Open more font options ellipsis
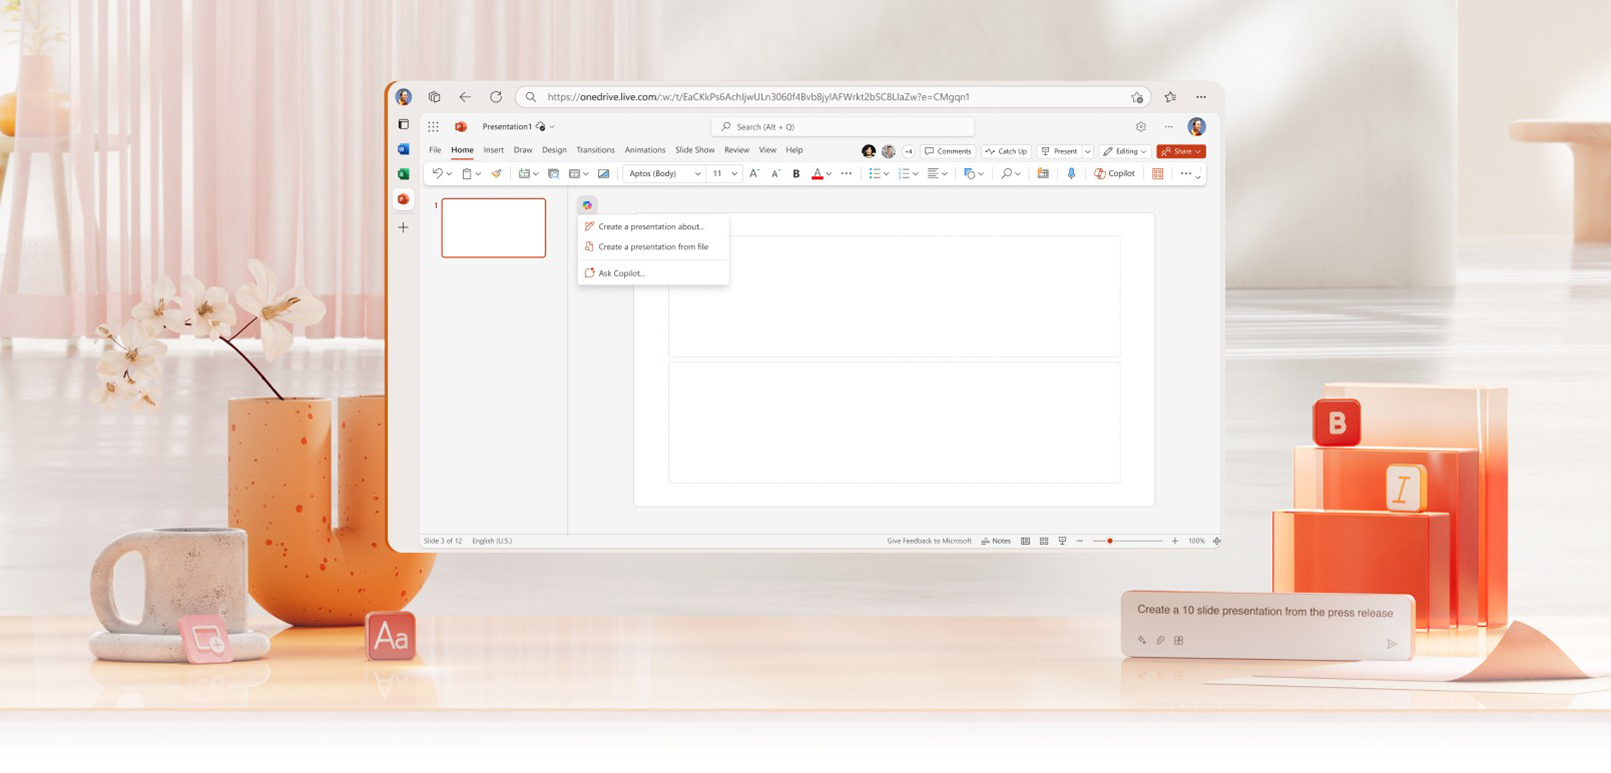This screenshot has height=773, width=1611. pyautogui.click(x=846, y=174)
